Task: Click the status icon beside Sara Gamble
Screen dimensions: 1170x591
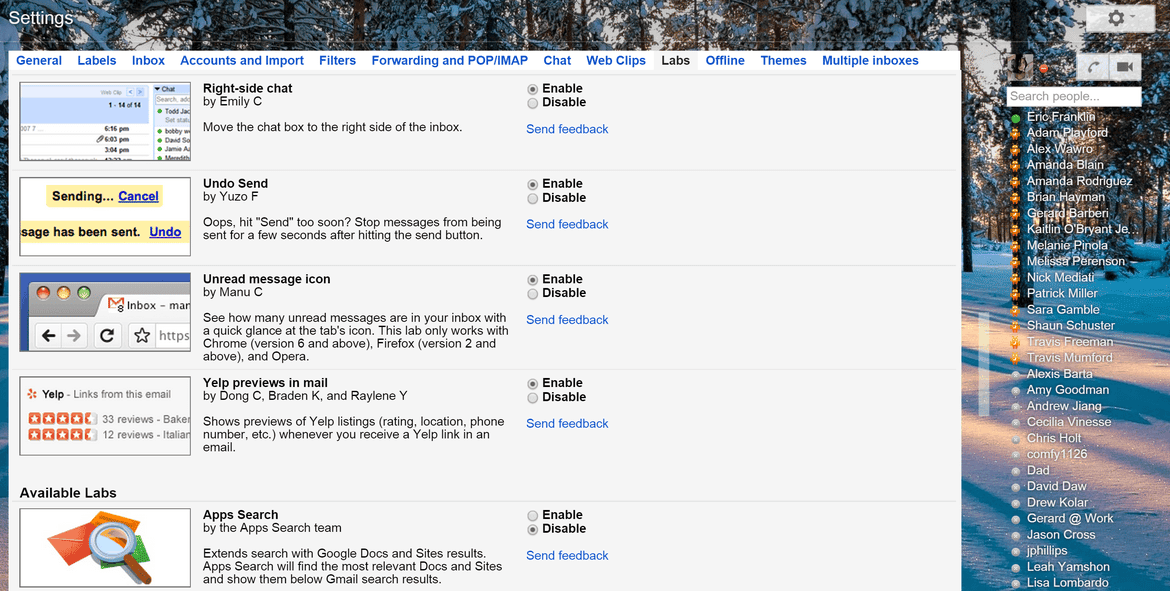Action: 1013,309
